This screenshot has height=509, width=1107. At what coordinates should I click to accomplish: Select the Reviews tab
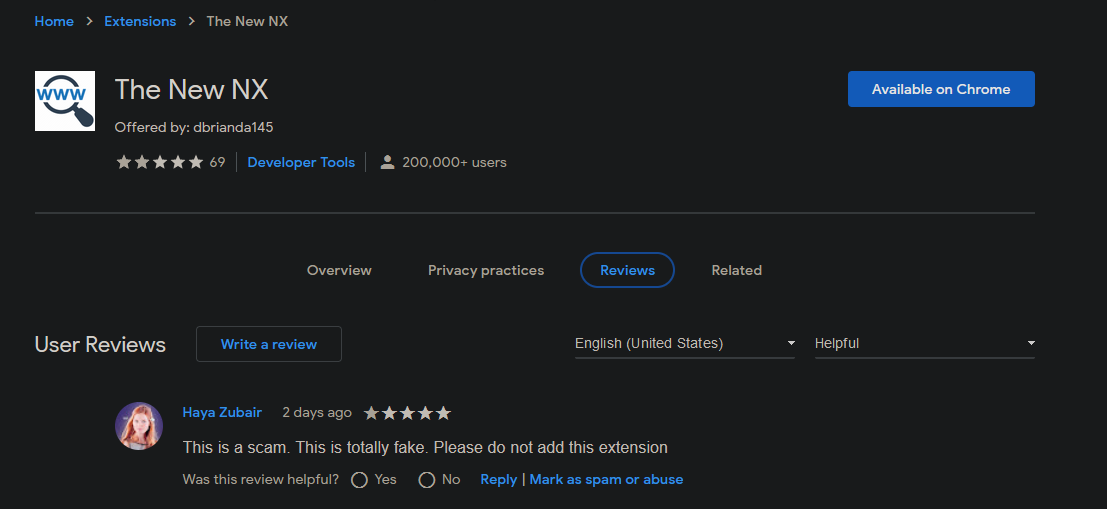[627, 270]
